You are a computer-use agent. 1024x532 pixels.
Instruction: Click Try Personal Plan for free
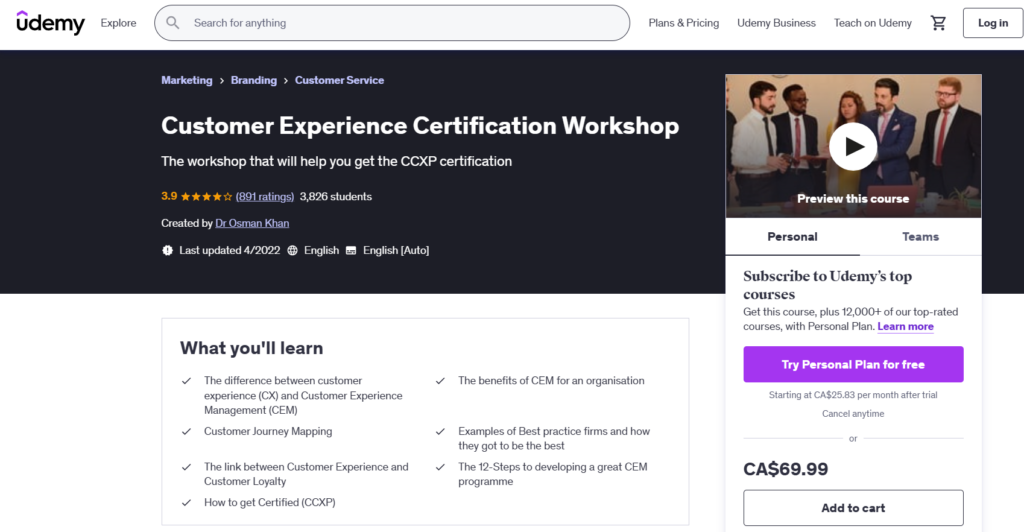(853, 364)
